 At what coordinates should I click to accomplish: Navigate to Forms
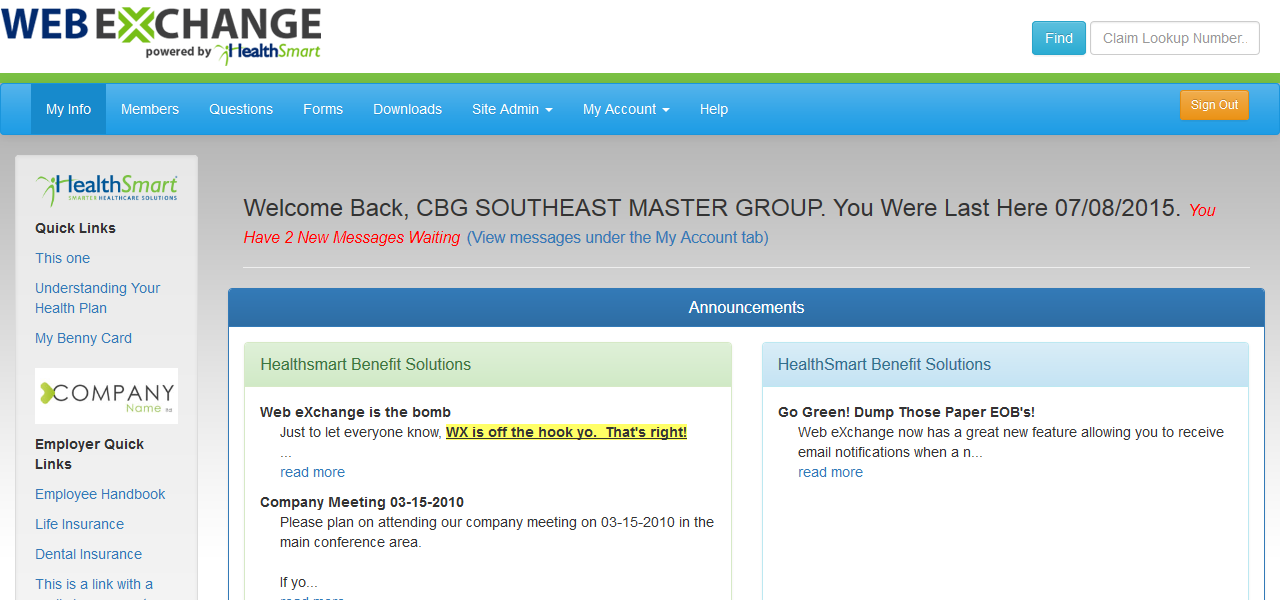[323, 109]
